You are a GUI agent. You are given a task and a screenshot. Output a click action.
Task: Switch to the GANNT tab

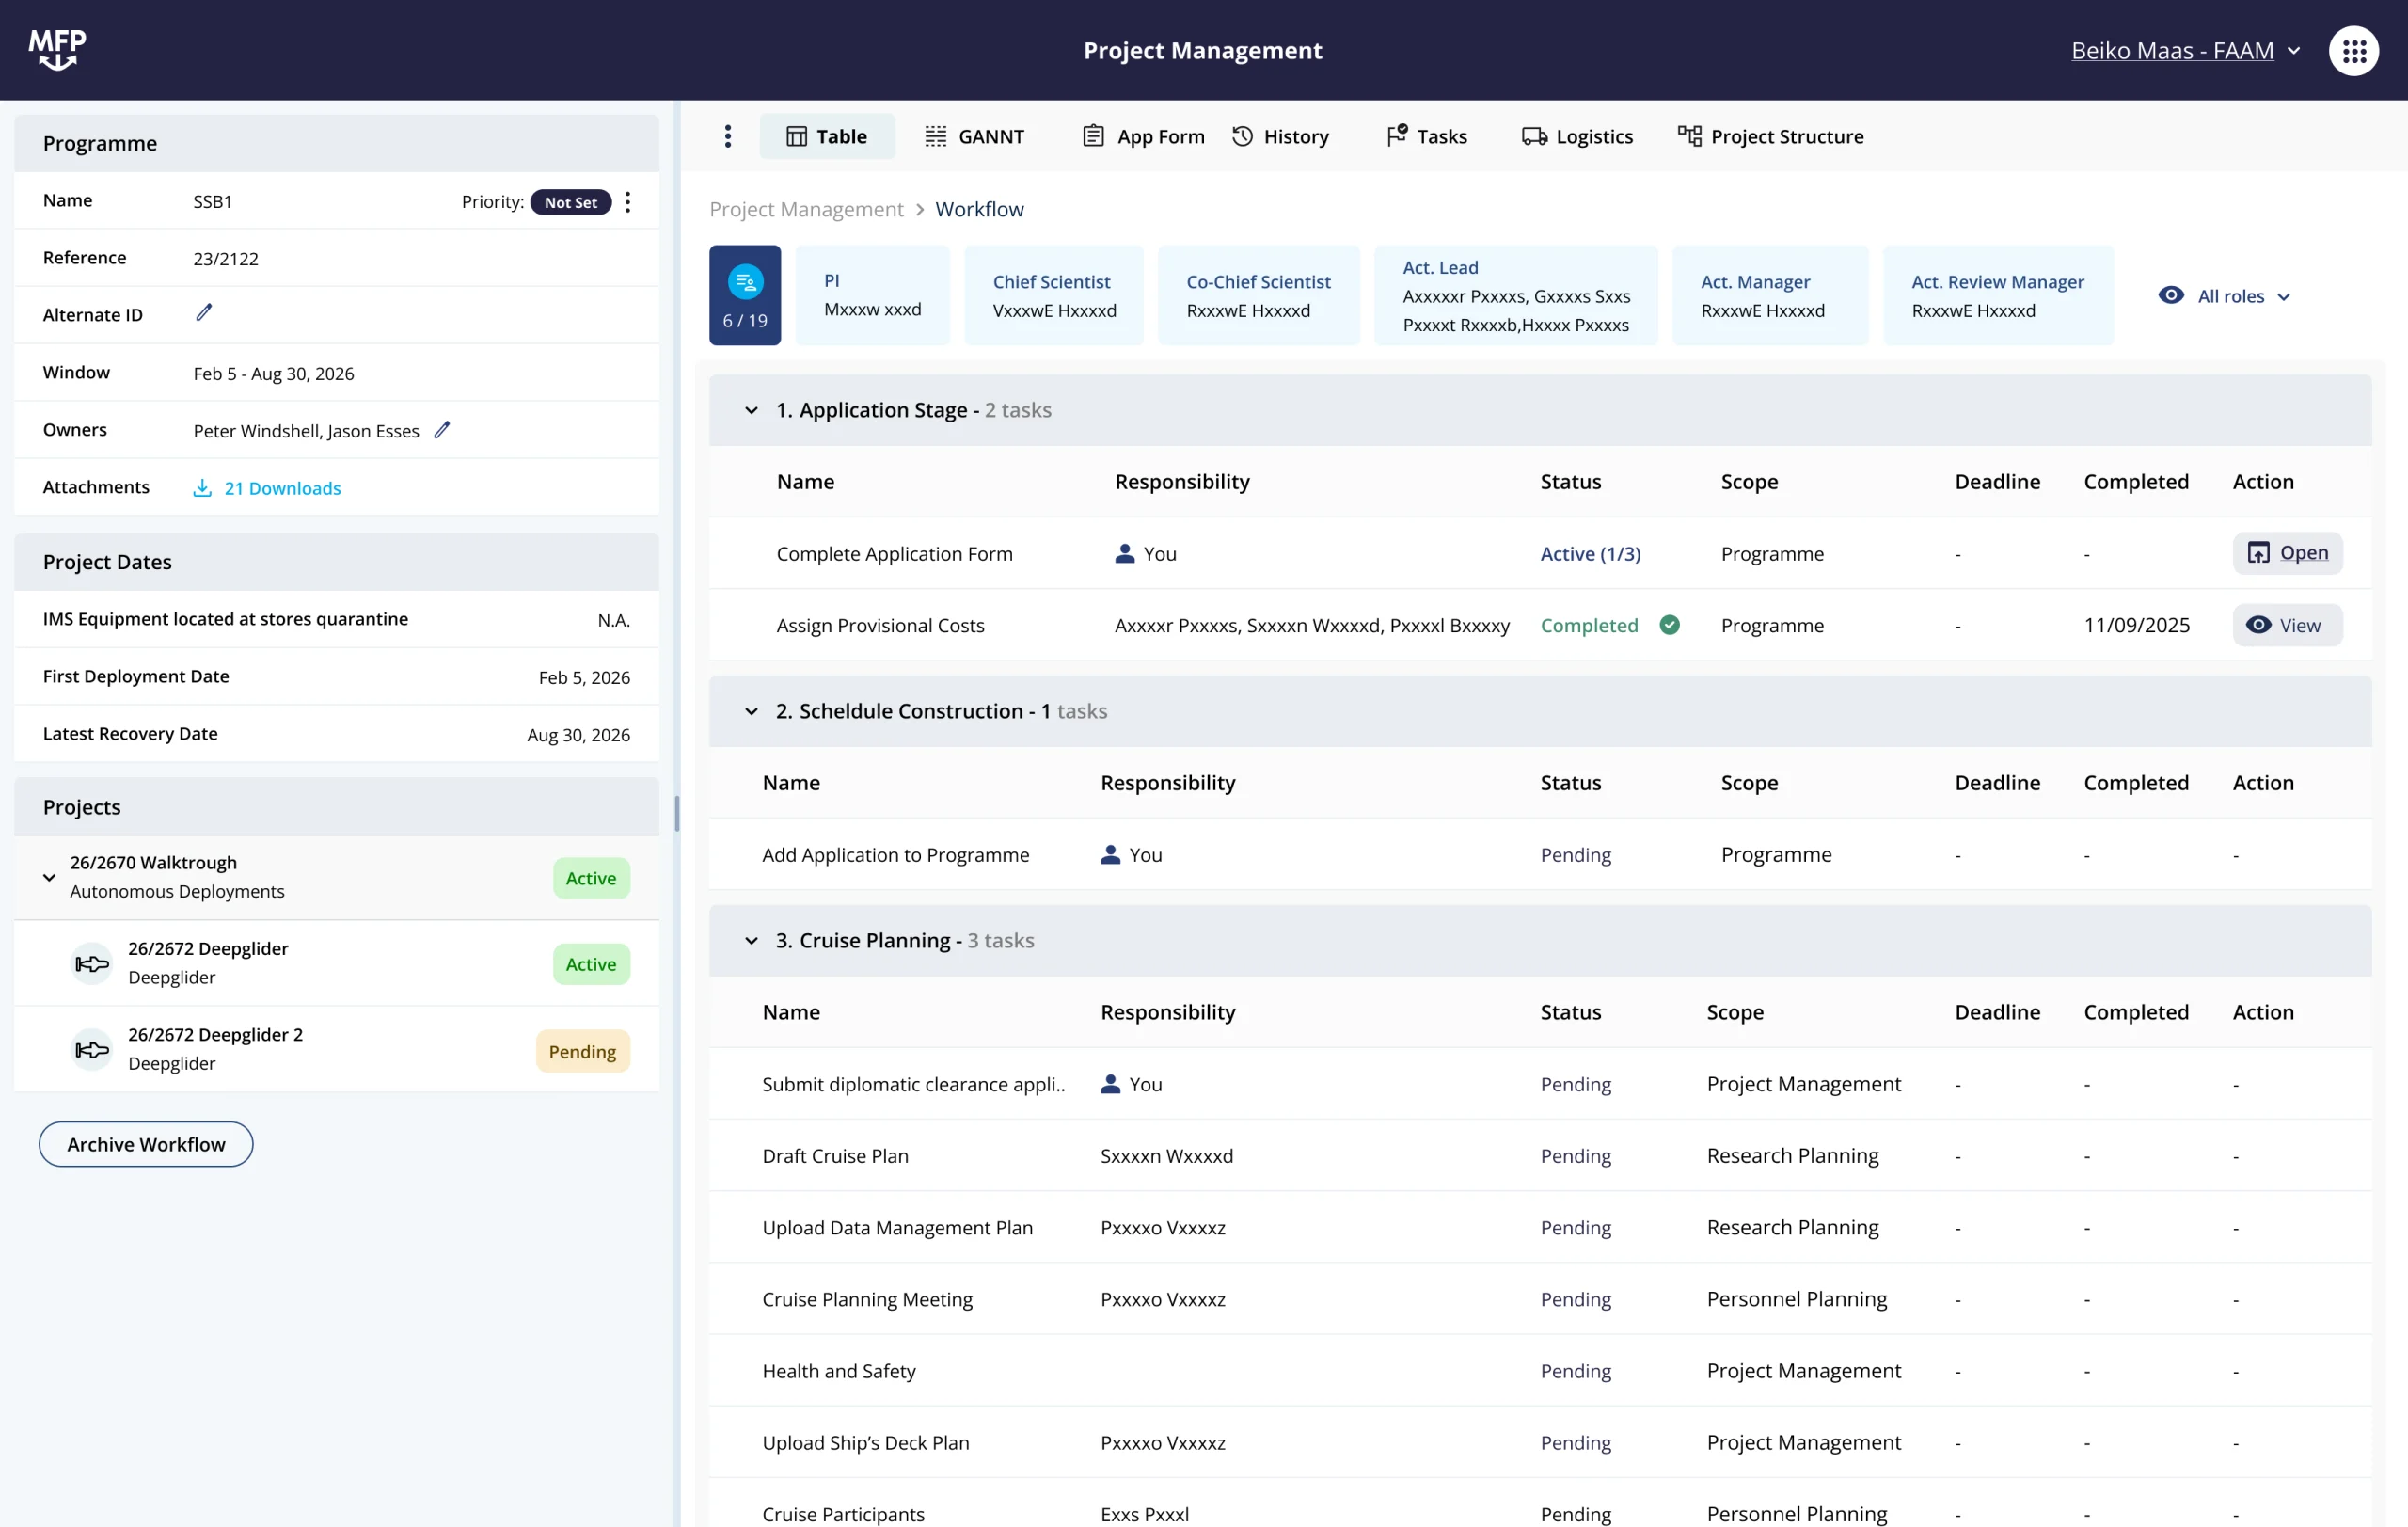point(974,136)
